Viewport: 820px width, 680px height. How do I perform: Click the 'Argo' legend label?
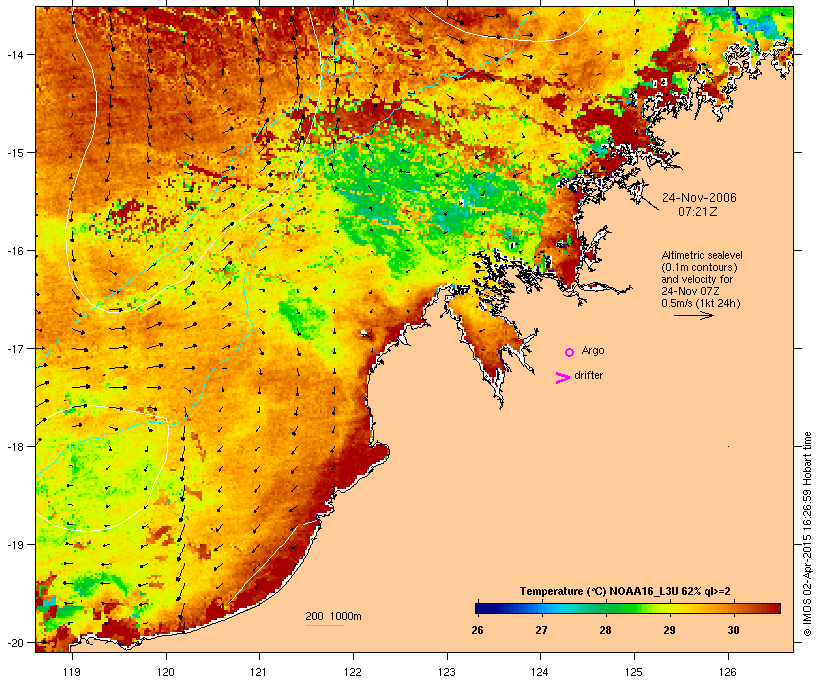(593, 350)
